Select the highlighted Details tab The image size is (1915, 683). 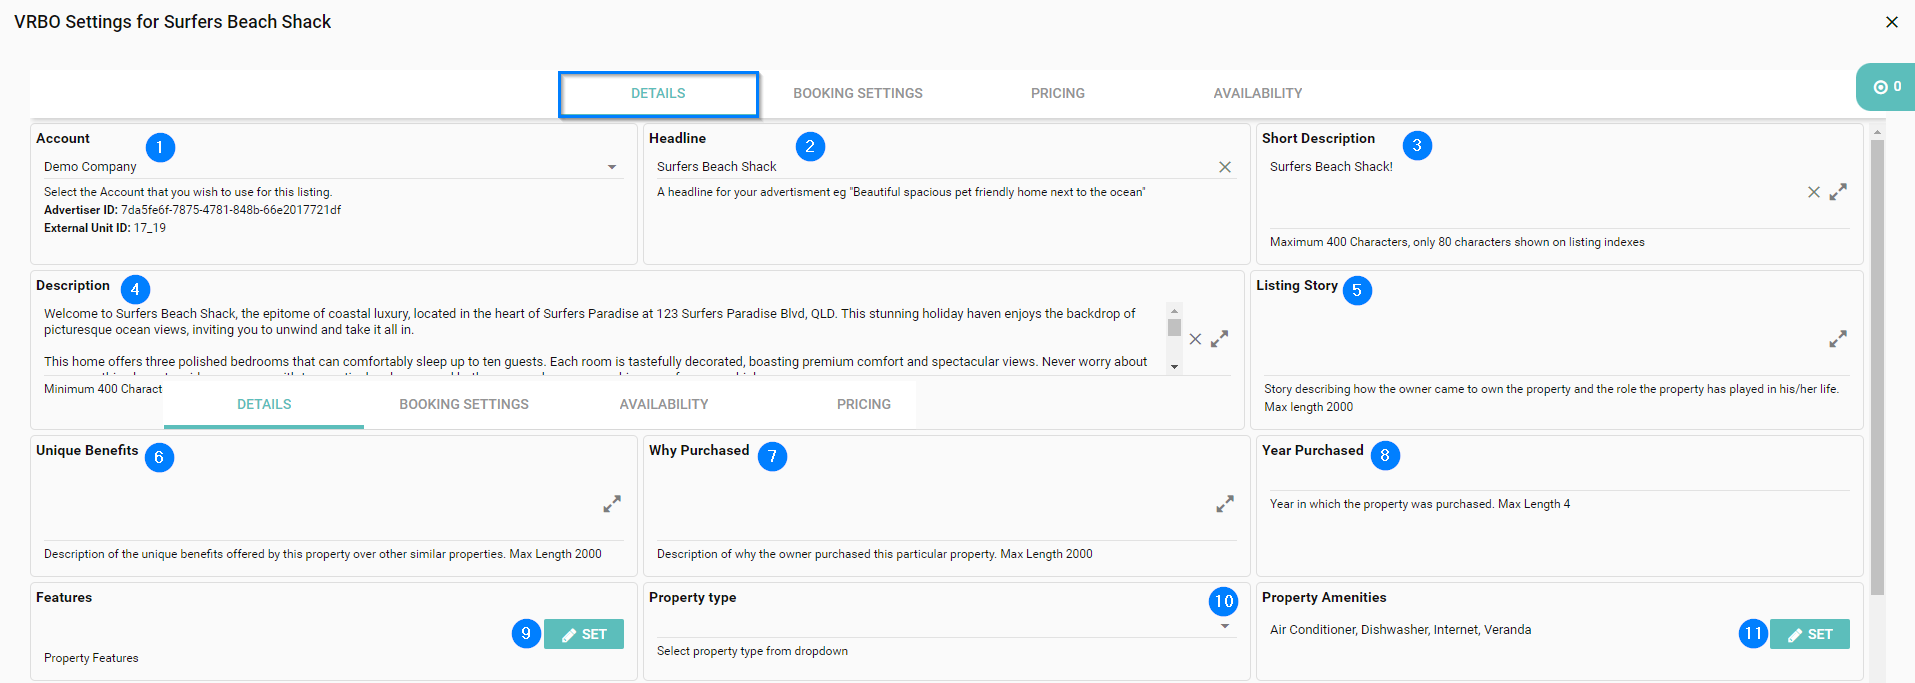[658, 93]
